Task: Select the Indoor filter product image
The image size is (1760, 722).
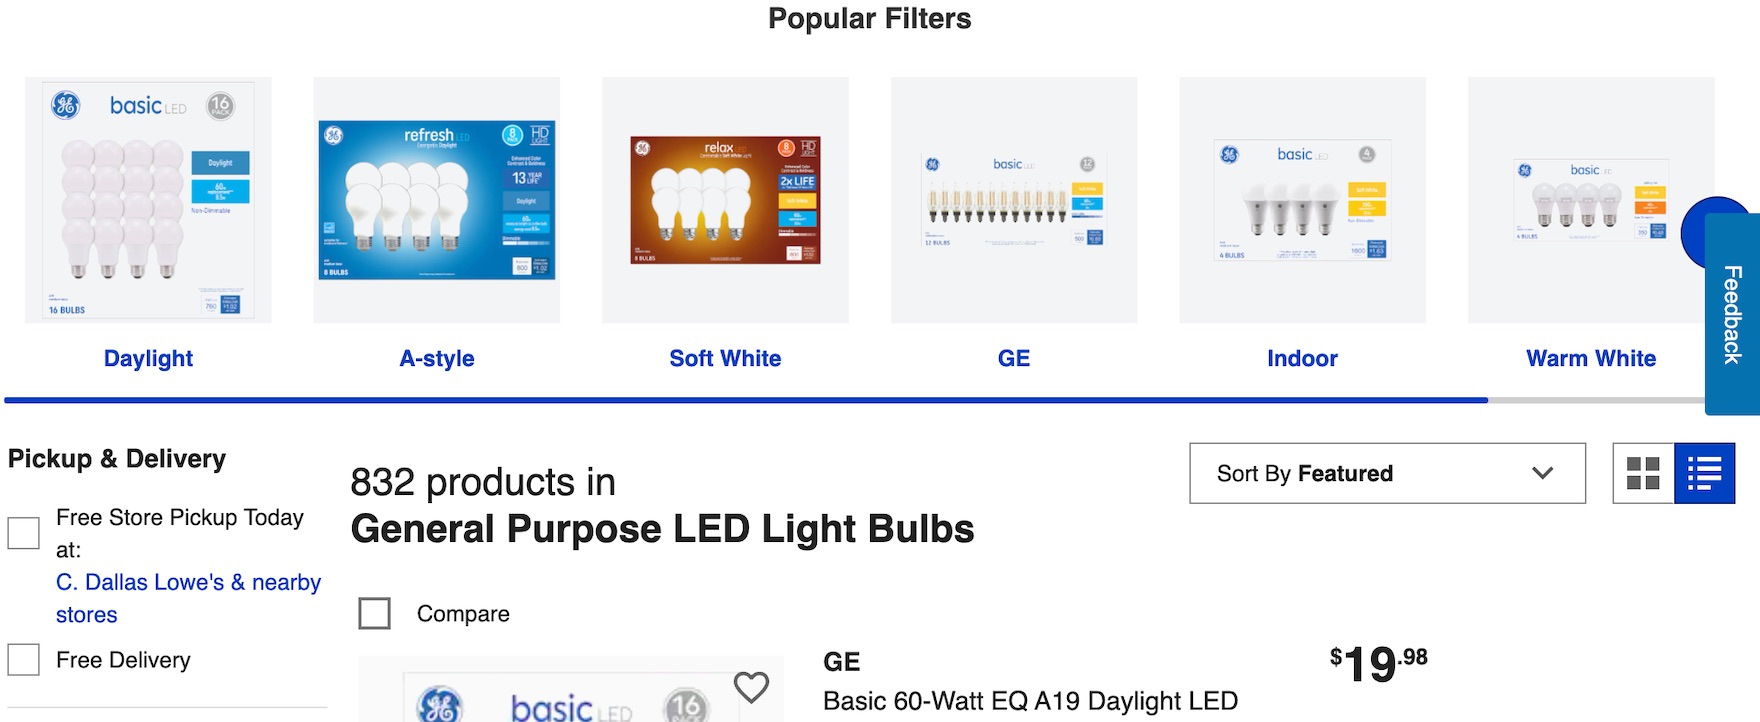Action: pyautogui.click(x=1302, y=200)
